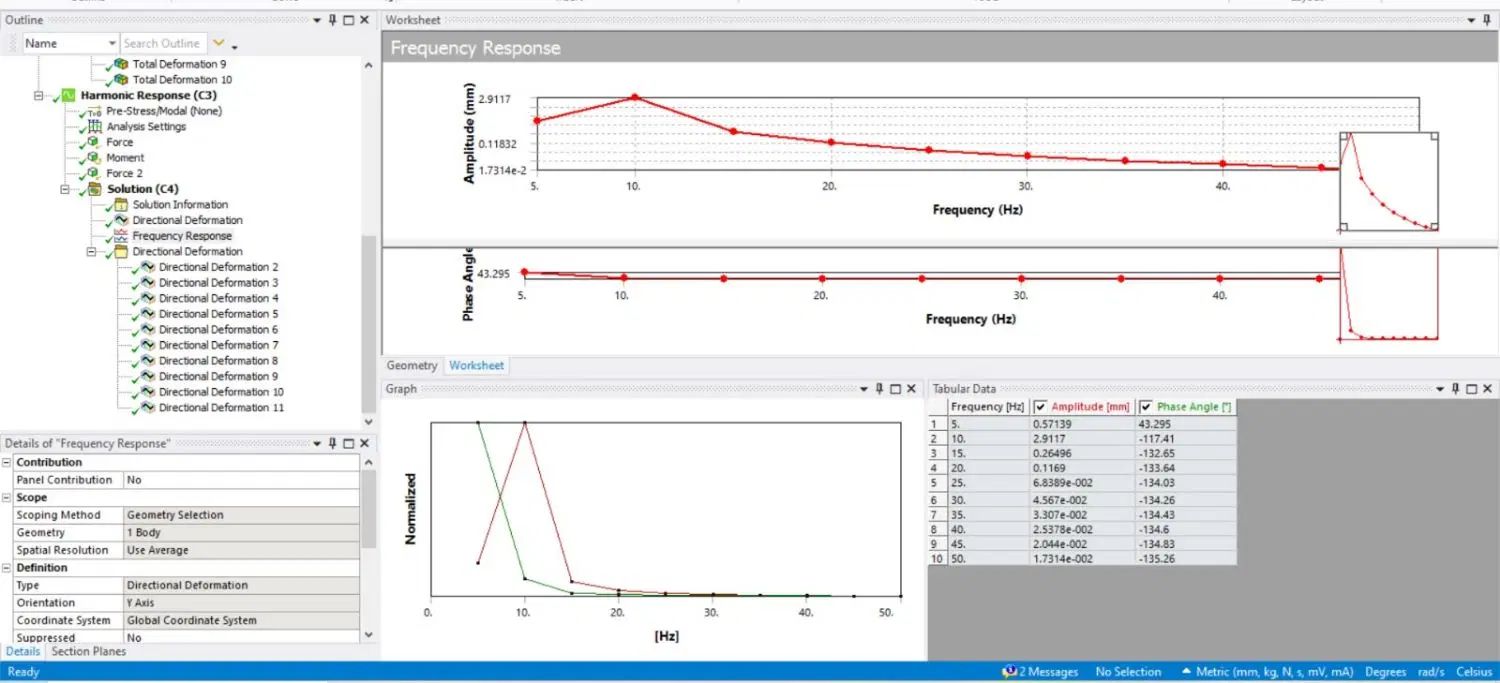Open the 2 Messages status item
The width and height of the screenshot is (1500, 683).
[1040, 672]
